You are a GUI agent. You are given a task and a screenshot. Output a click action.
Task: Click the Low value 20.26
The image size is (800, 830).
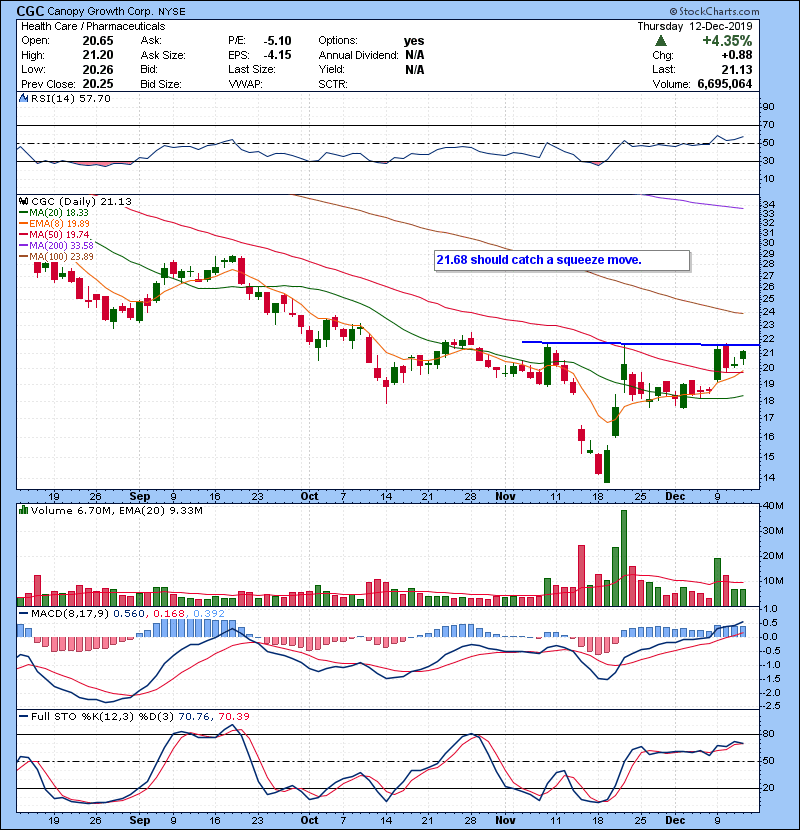point(98,69)
